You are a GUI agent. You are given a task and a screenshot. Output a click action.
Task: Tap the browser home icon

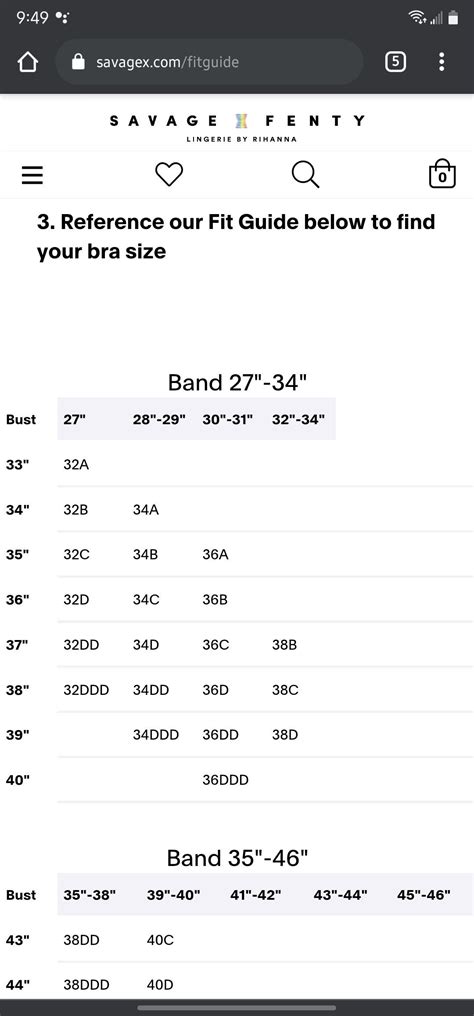[28, 62]
